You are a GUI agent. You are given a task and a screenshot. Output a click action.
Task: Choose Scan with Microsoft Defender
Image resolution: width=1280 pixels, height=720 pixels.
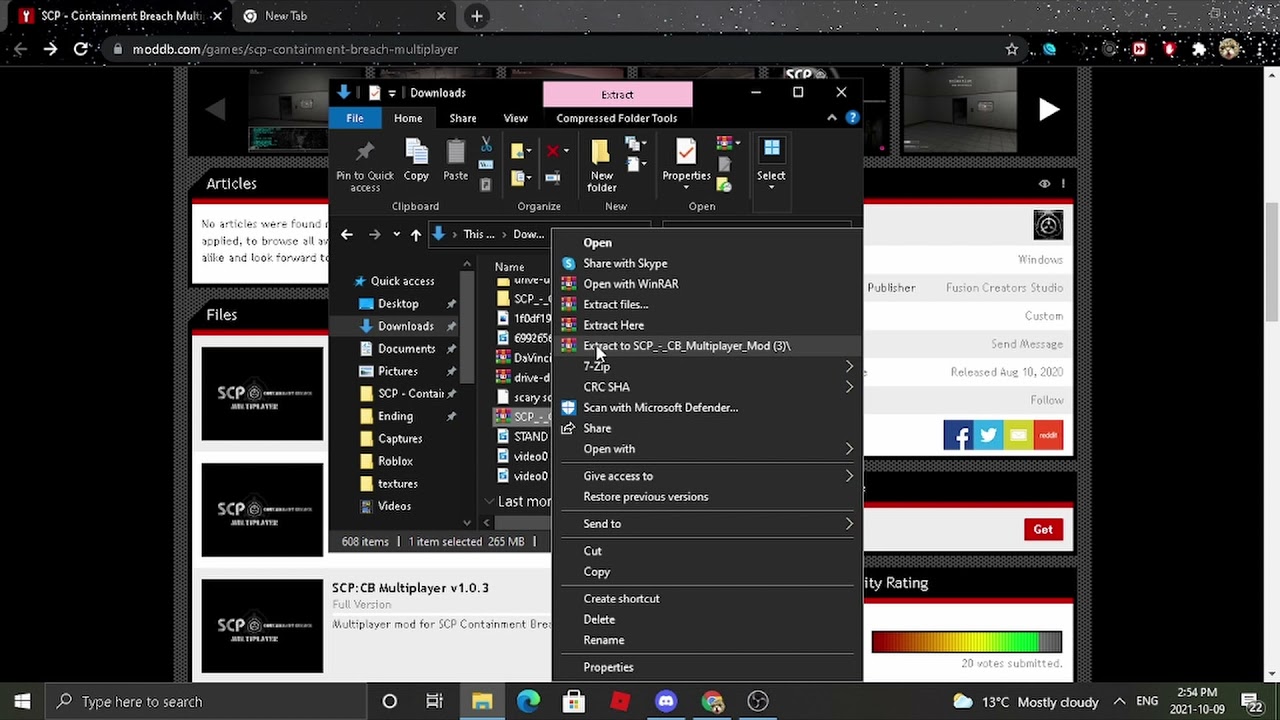(x=661, y=408)
